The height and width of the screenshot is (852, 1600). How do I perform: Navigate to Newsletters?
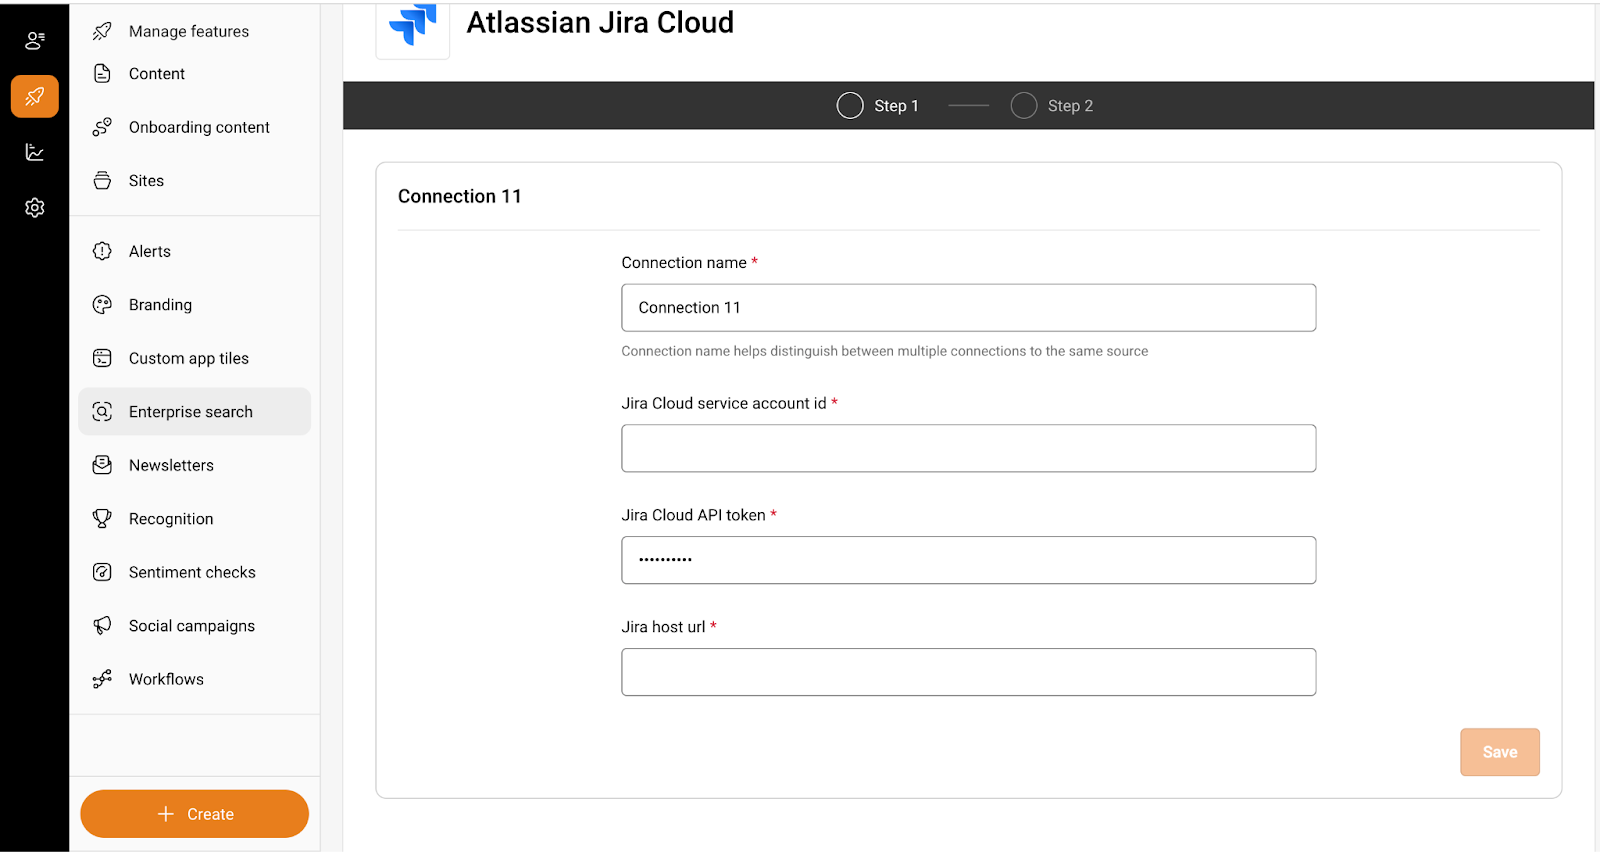click(171, 465)
